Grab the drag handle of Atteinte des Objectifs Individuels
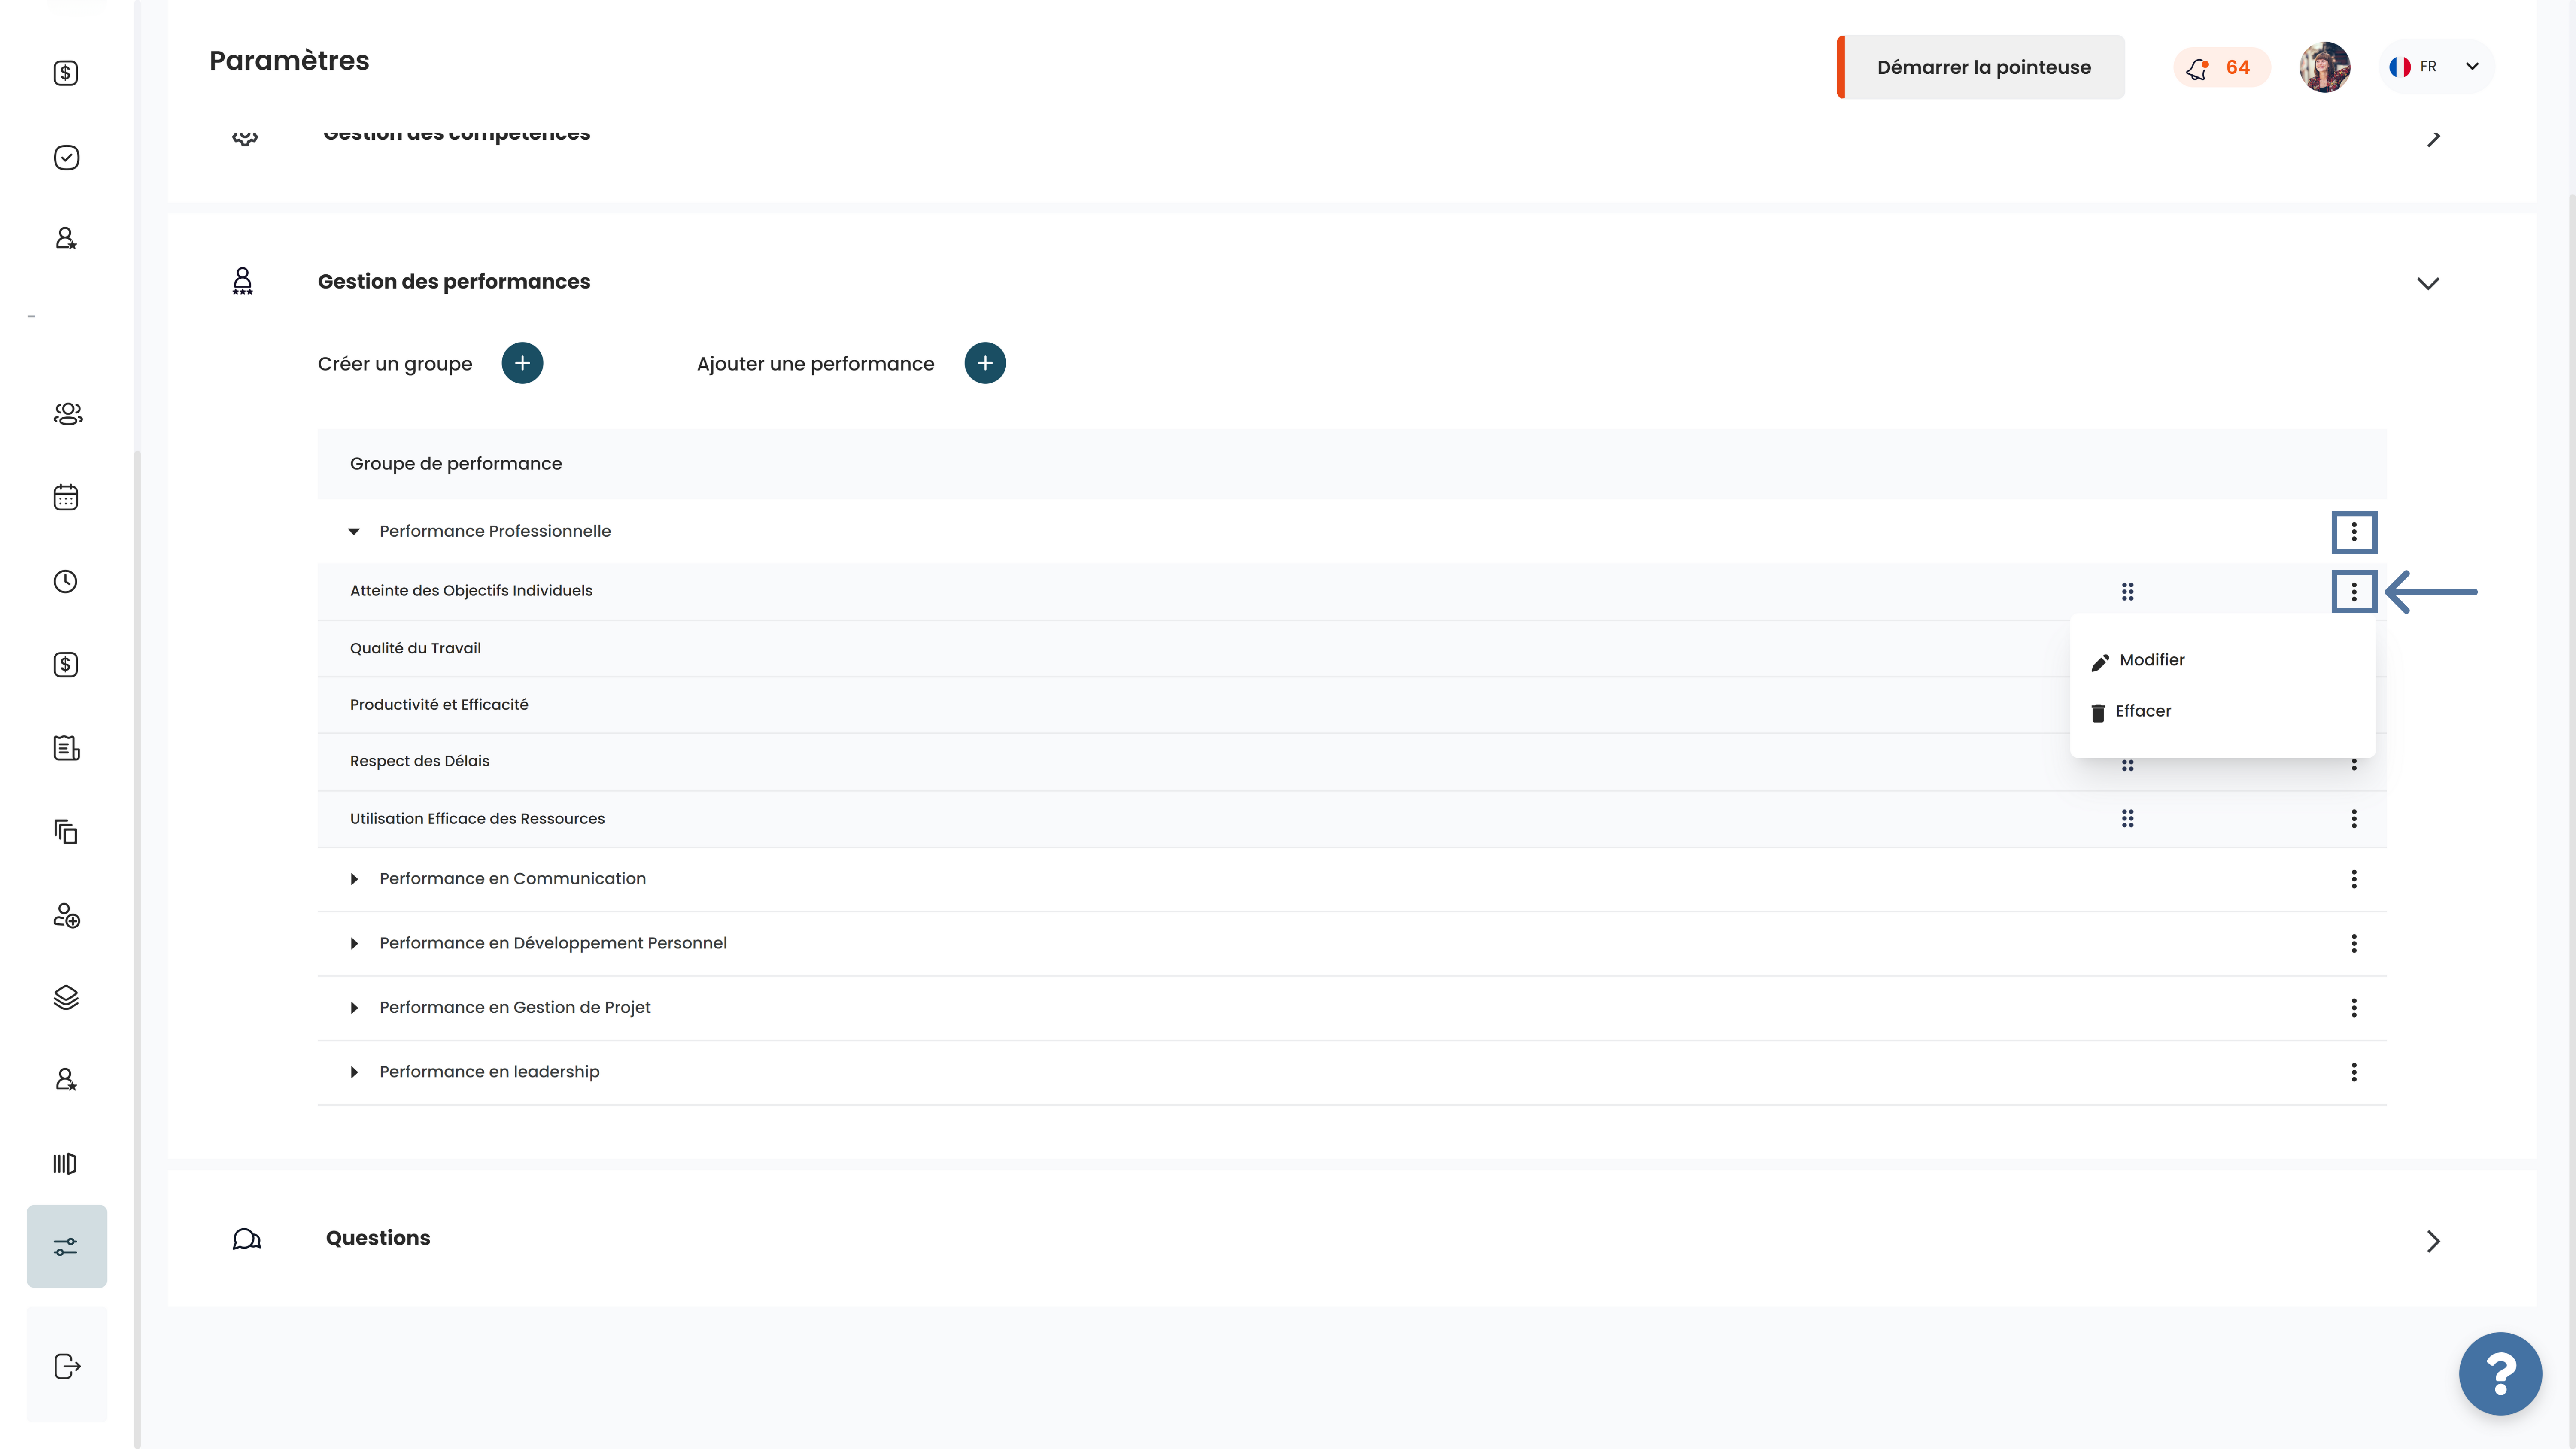The width and height of the screenshot is (2576, 1449). coord(2128,592)
